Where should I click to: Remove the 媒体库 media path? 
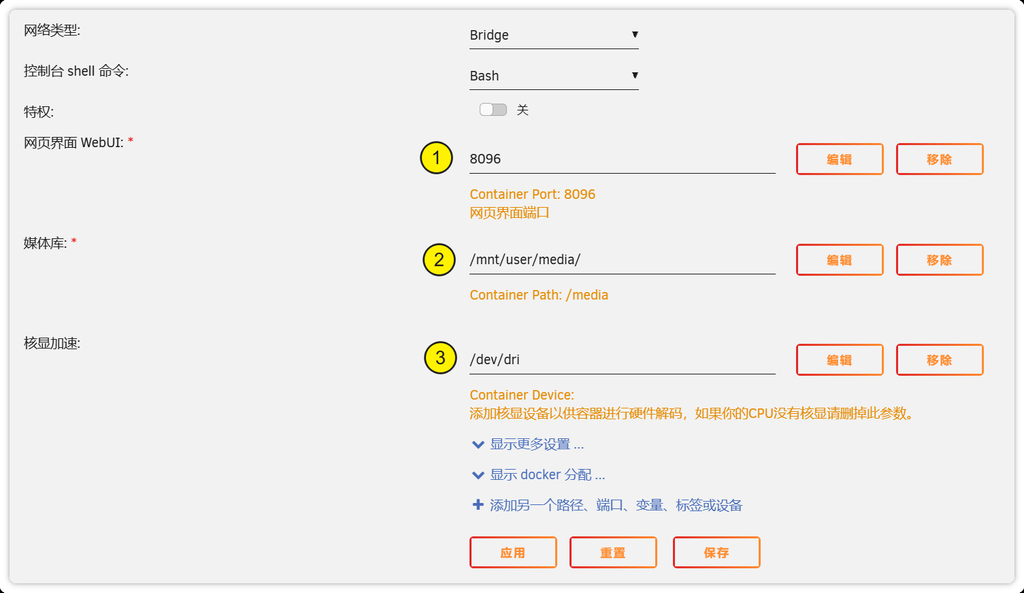click(x=939, y=260)
